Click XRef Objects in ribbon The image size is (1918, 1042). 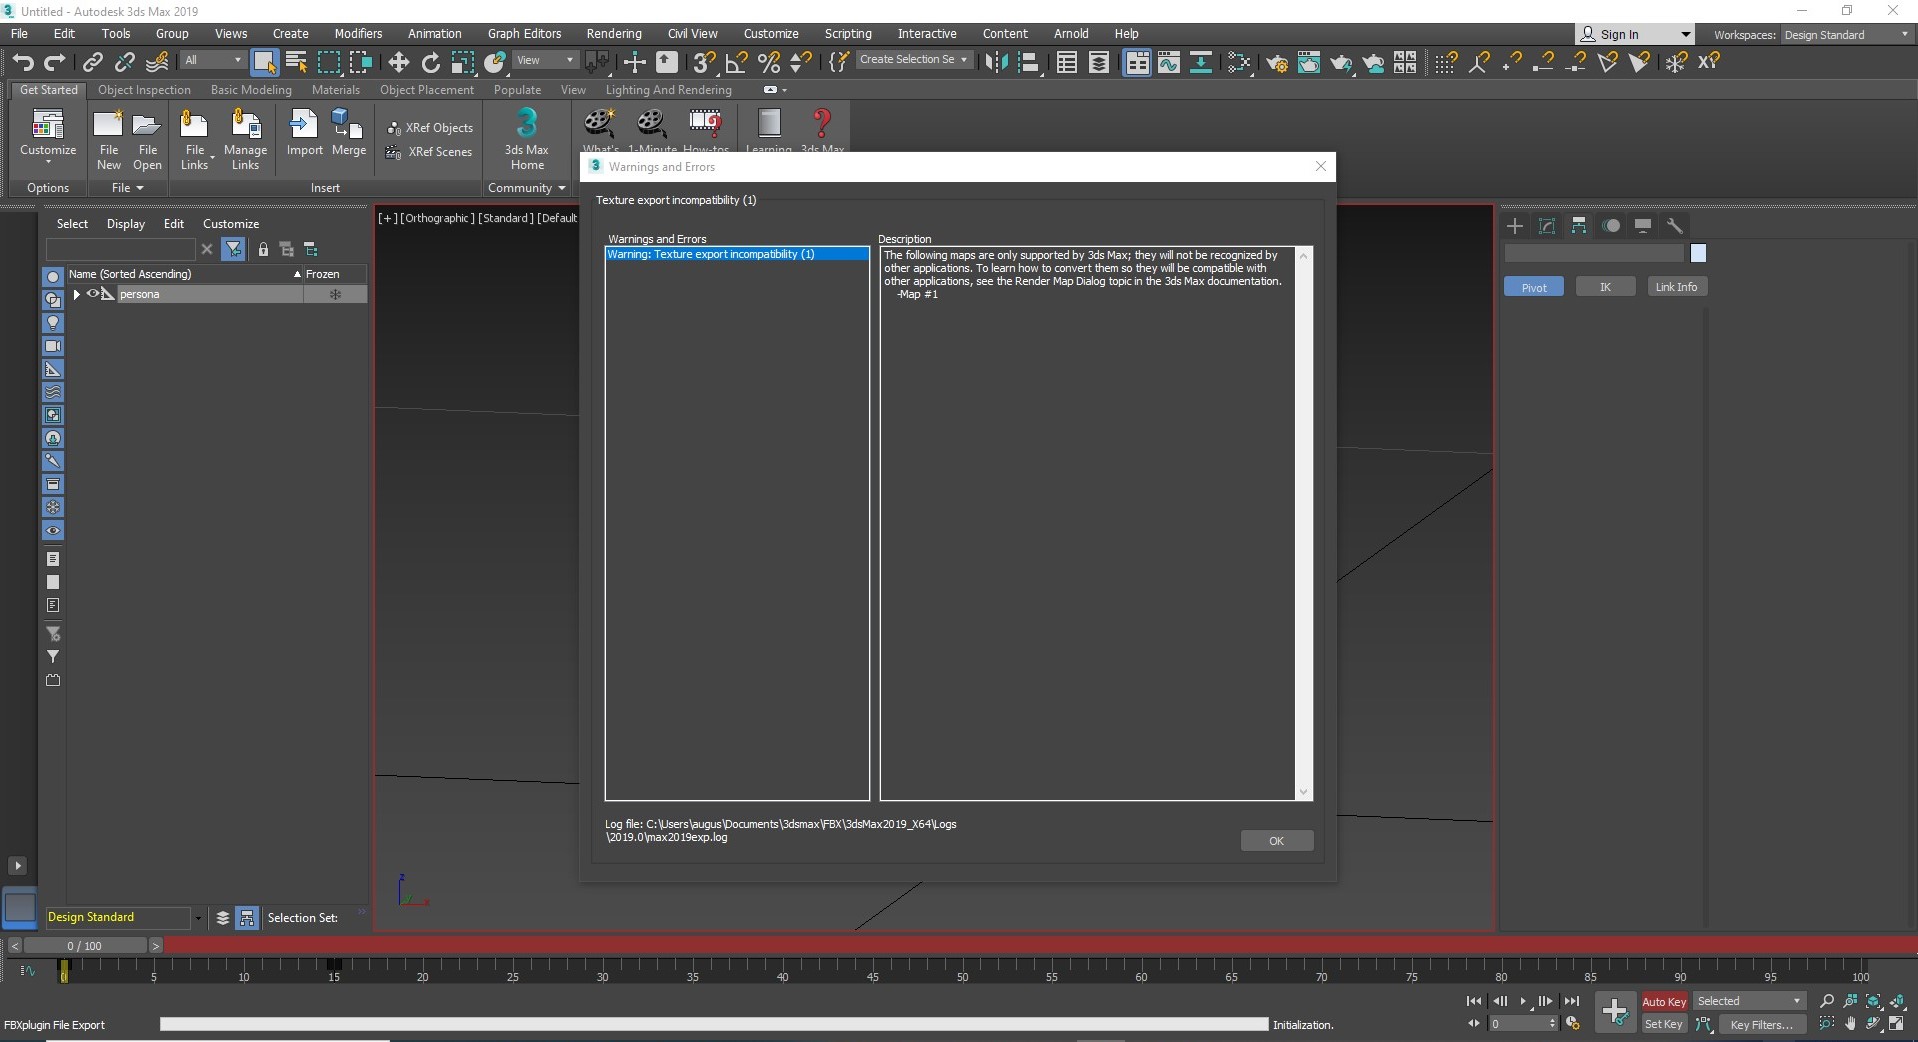coord(430,128)
